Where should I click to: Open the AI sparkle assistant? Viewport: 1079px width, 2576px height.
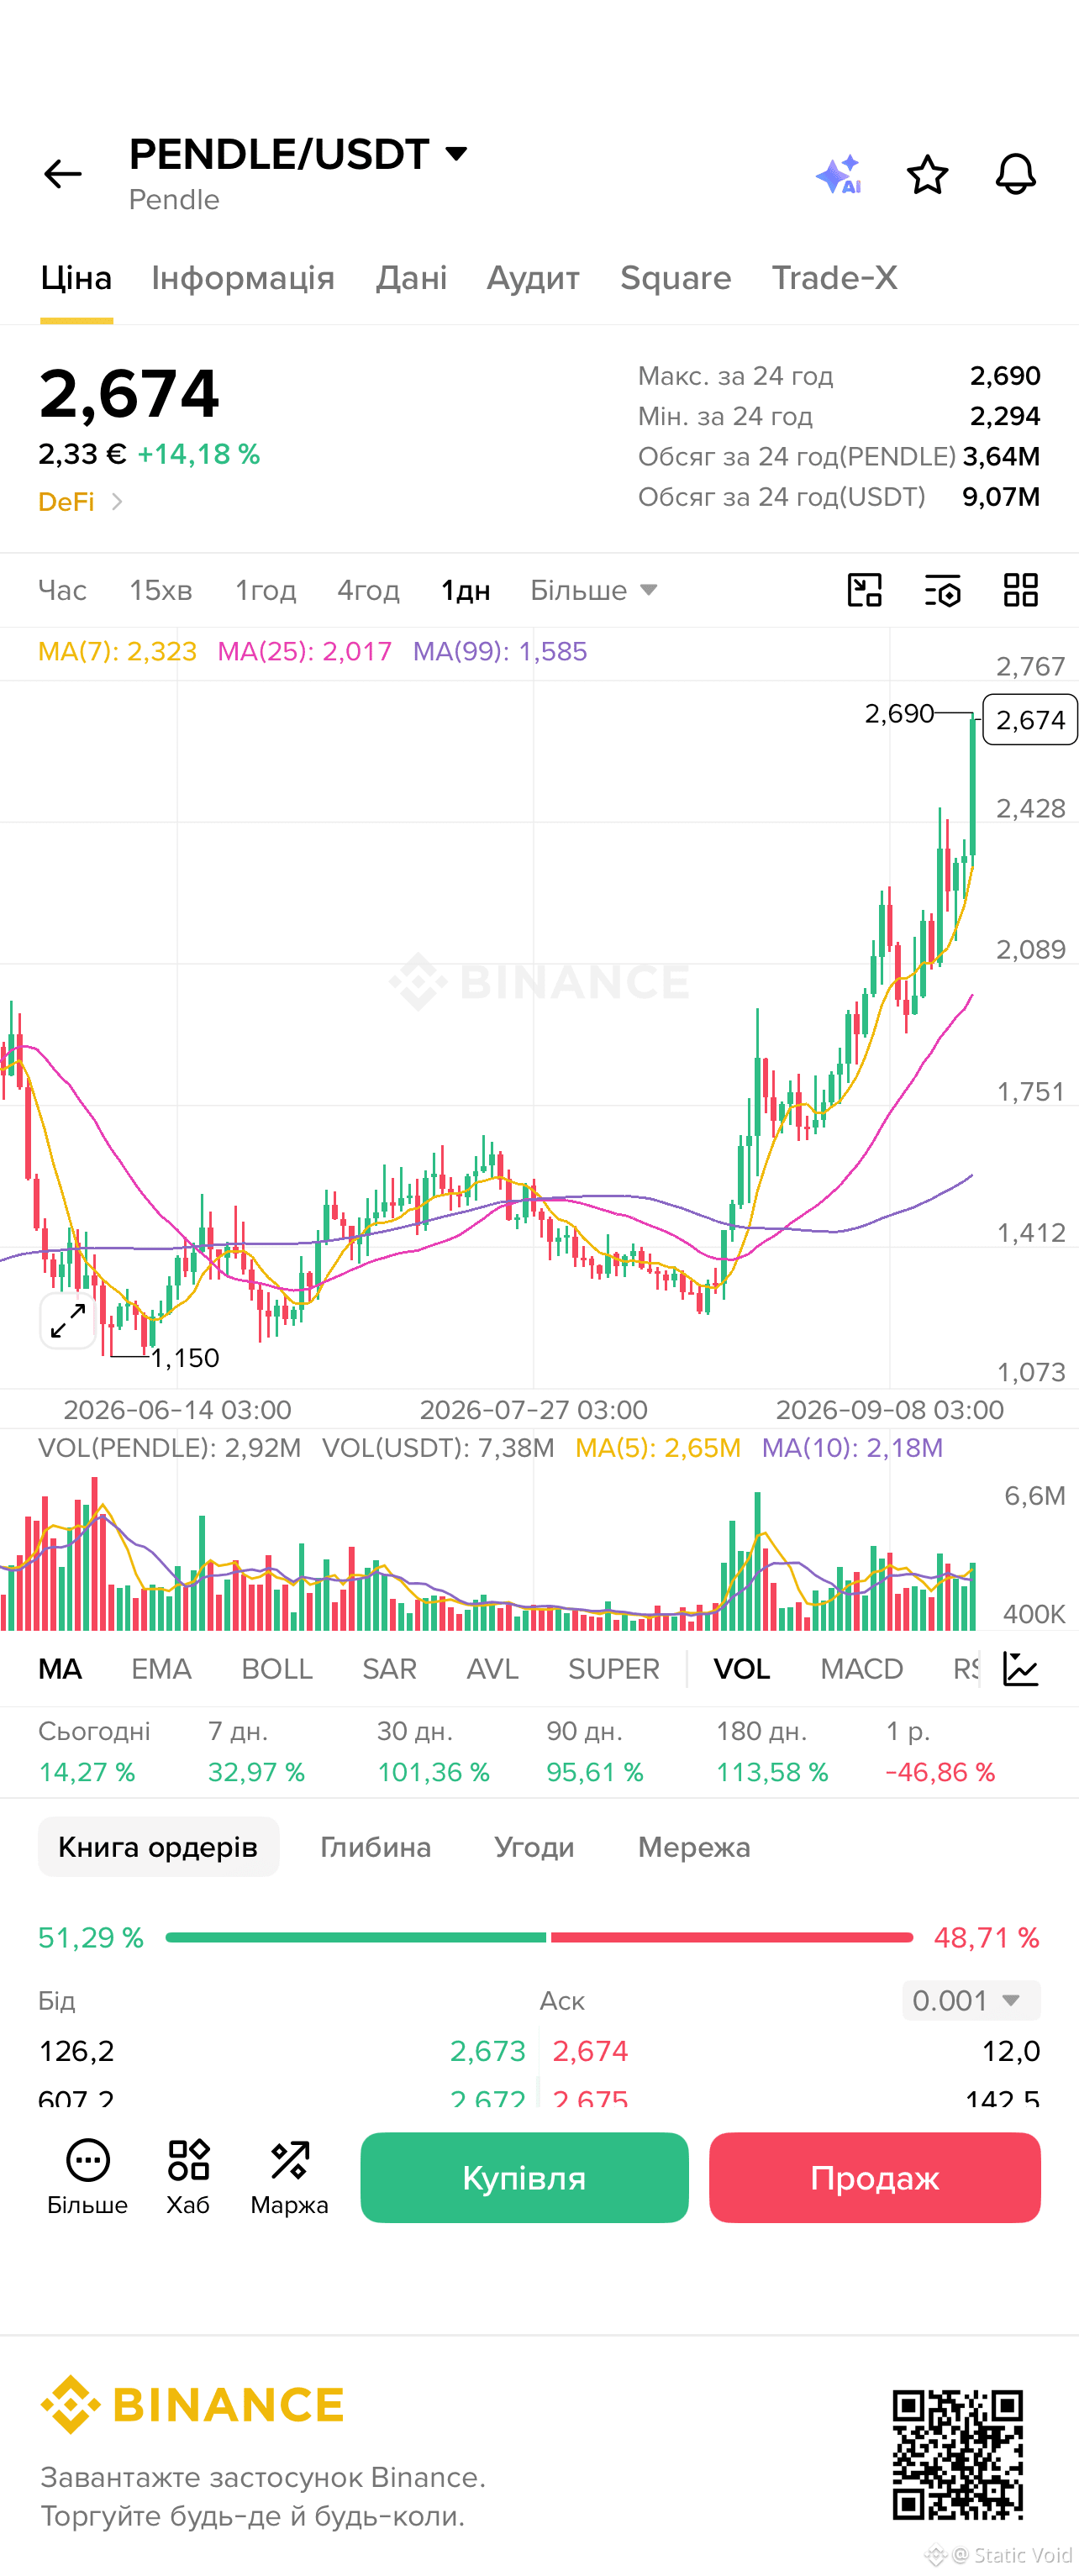click(838, 174)
